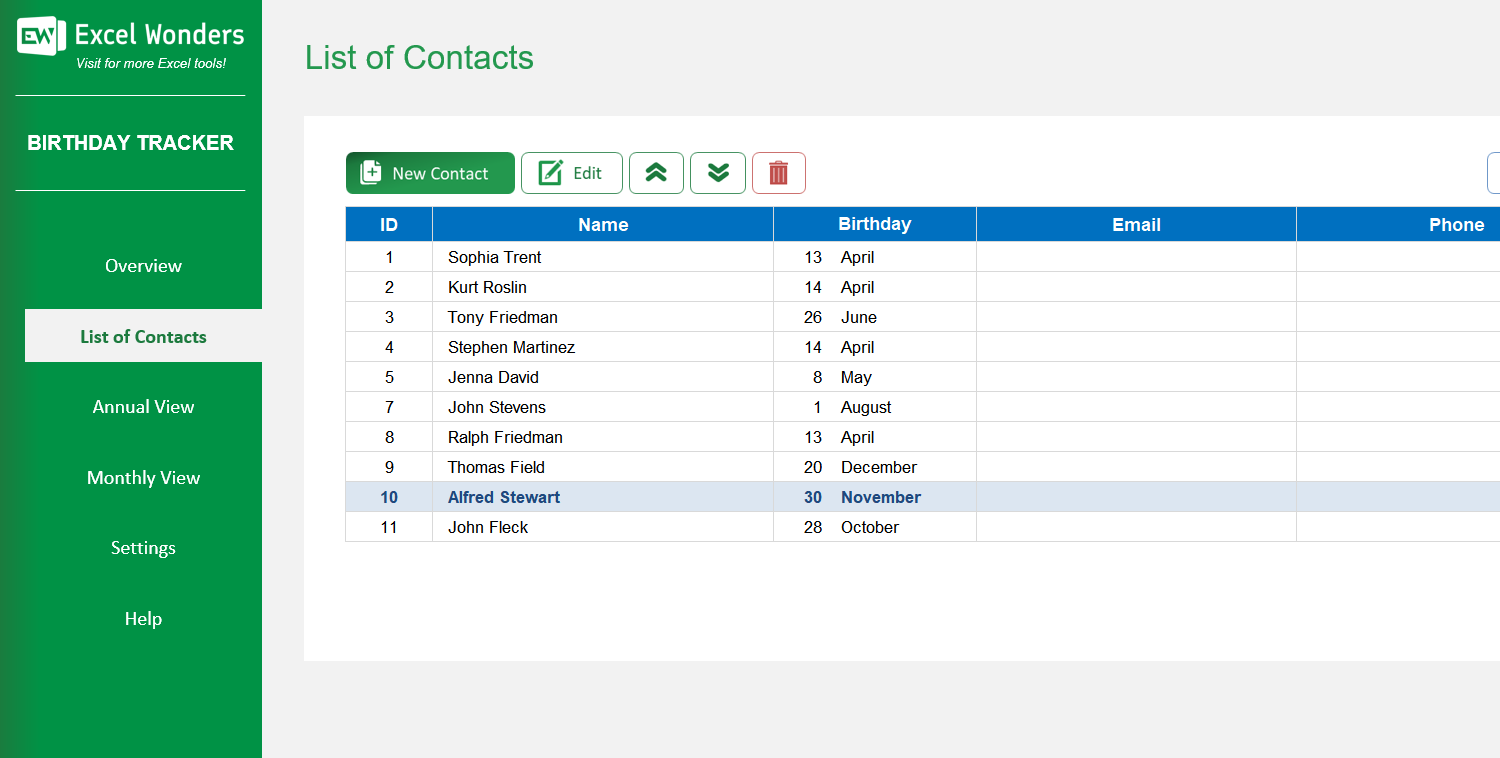The height and width of the screenshot is (758, 1500).
Task: Navigate to Overview in the sidebar
Action: click(143, 265)
